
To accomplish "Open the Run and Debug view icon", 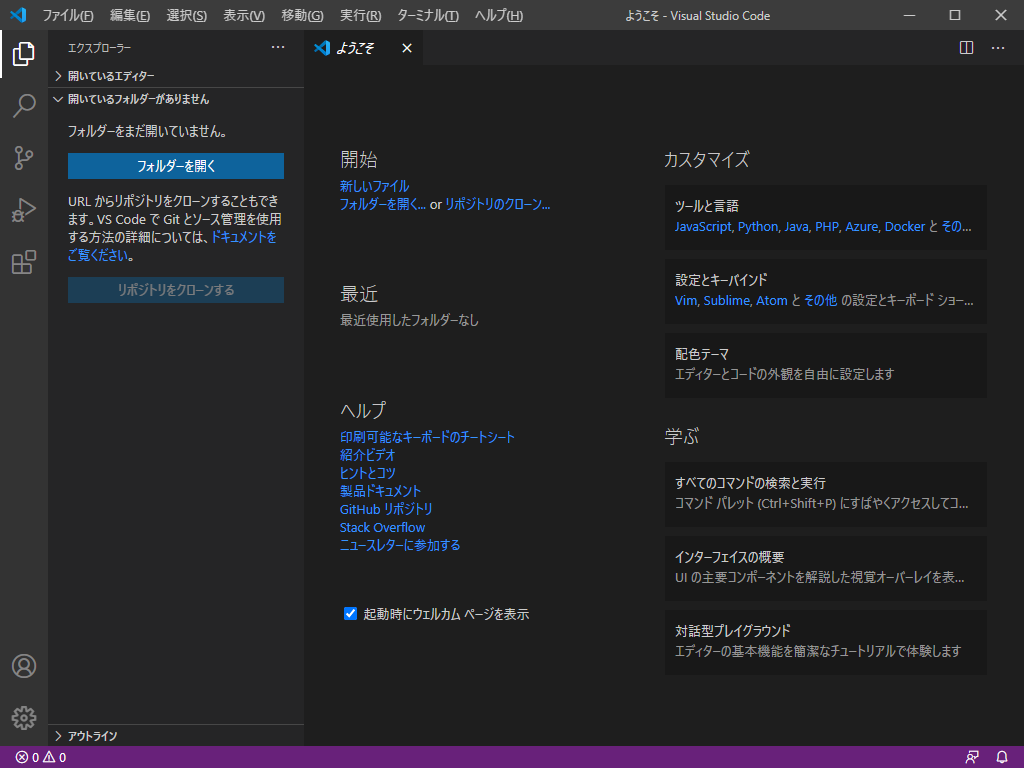I will coord(24,210).
